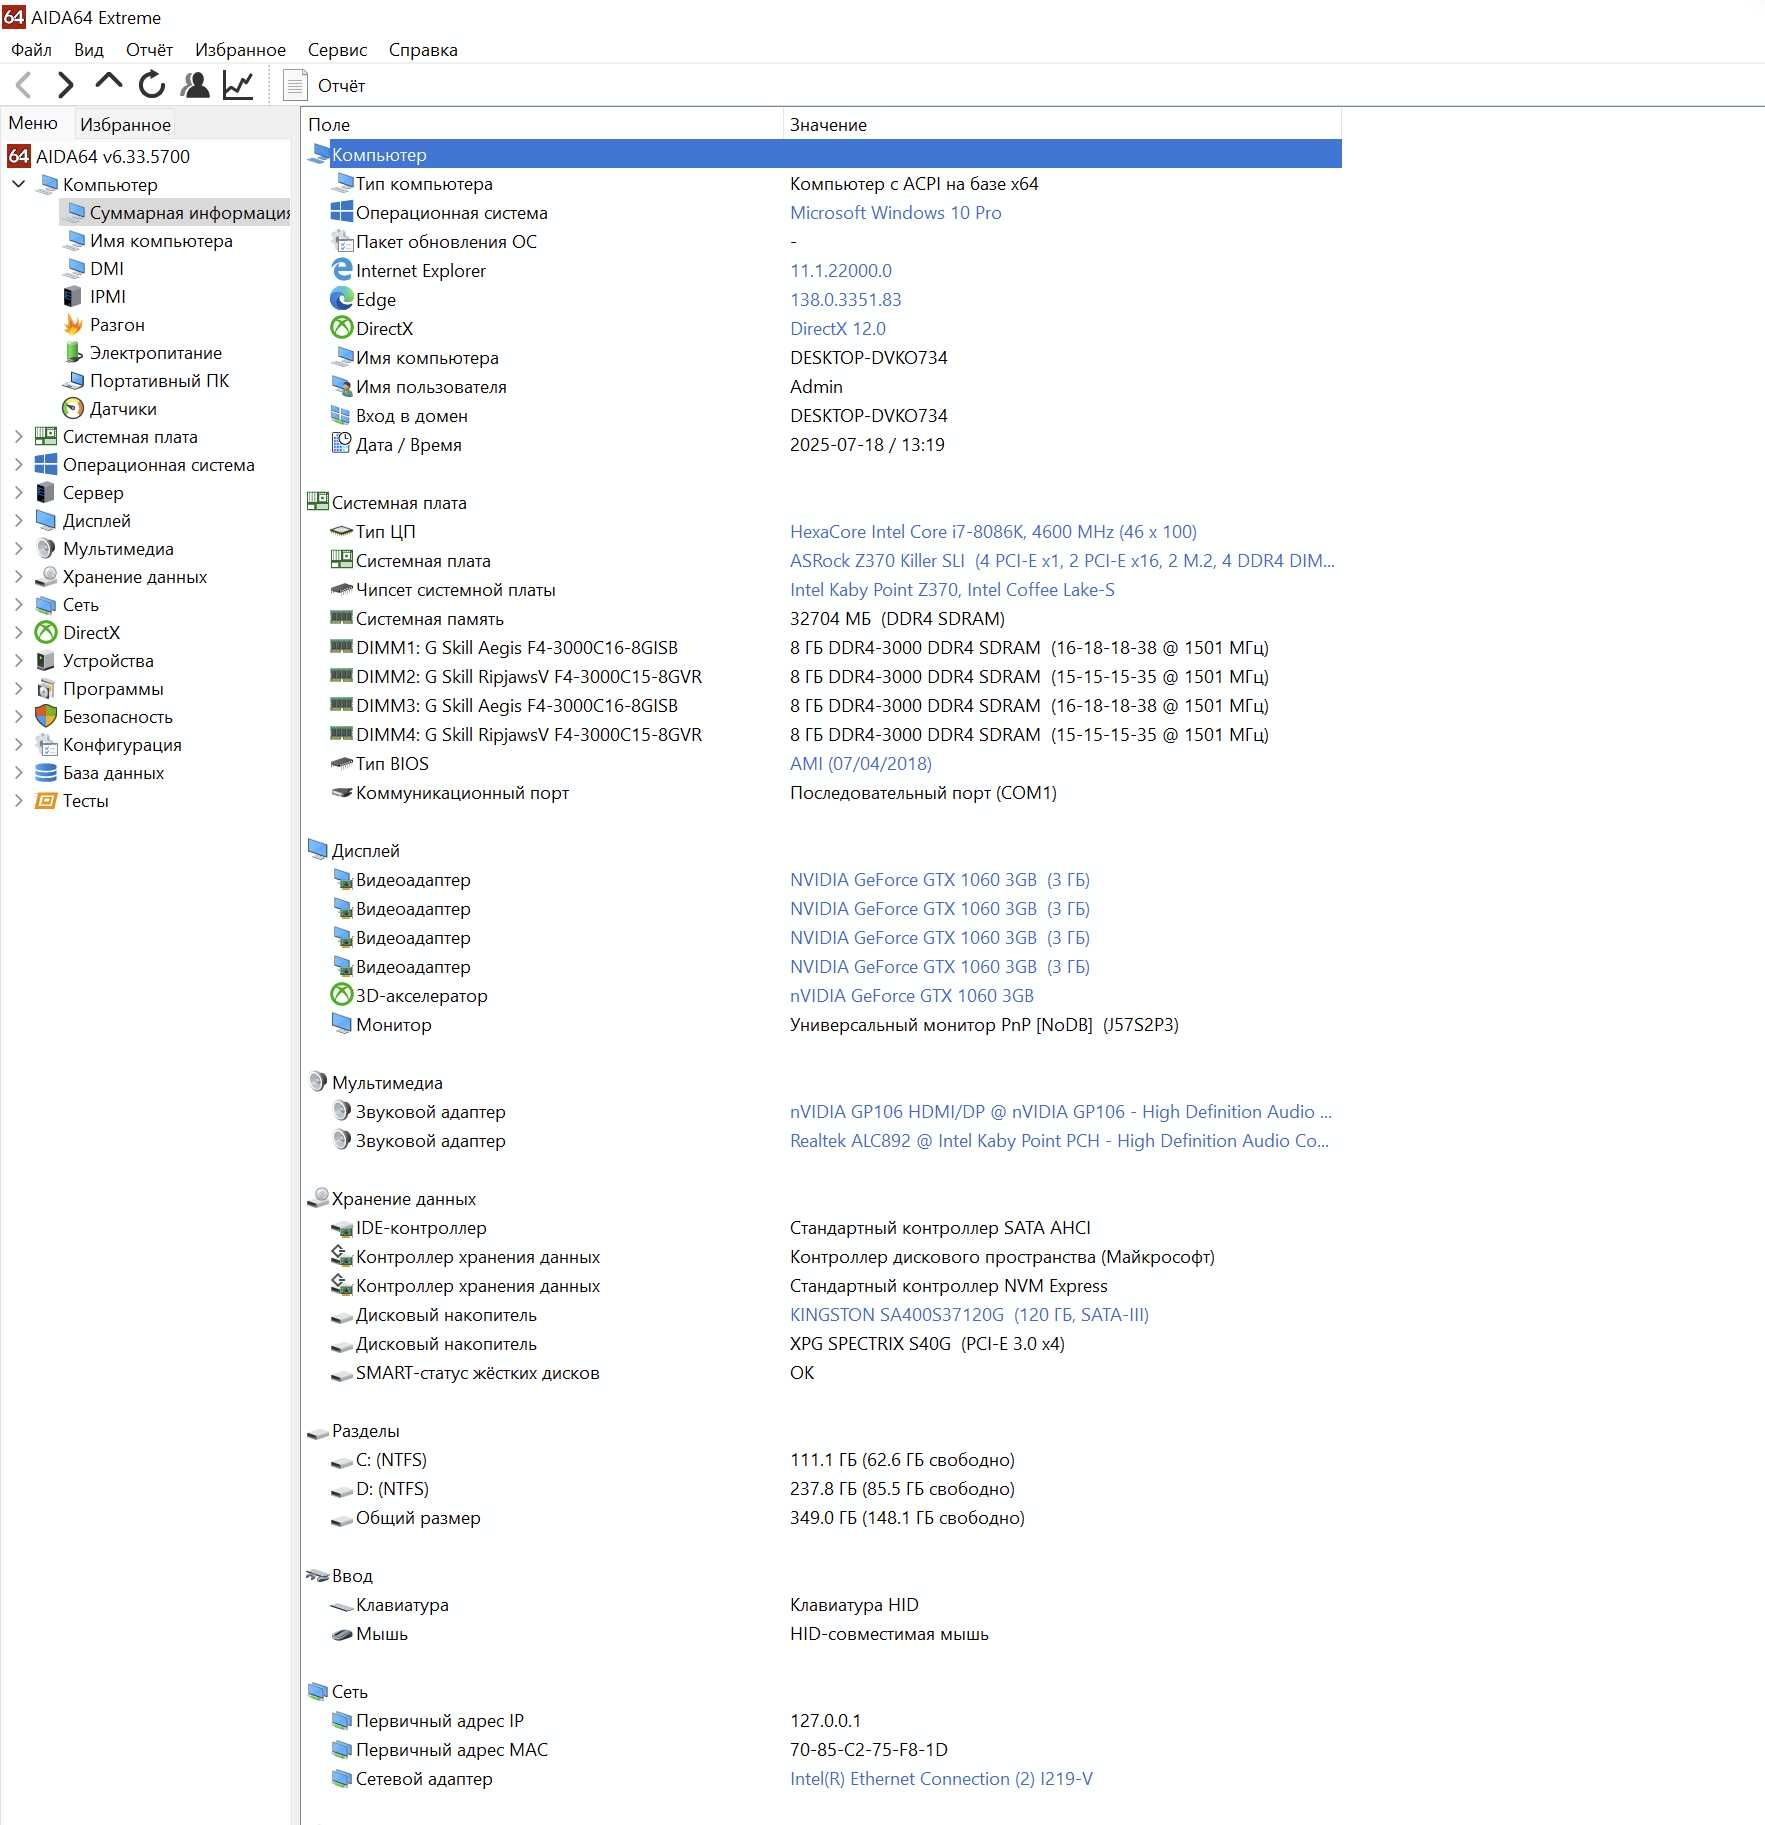1765x1825 pixels.
Task: Select AIDA64 v6.33.5700 root item
Action: coord(99,156)
